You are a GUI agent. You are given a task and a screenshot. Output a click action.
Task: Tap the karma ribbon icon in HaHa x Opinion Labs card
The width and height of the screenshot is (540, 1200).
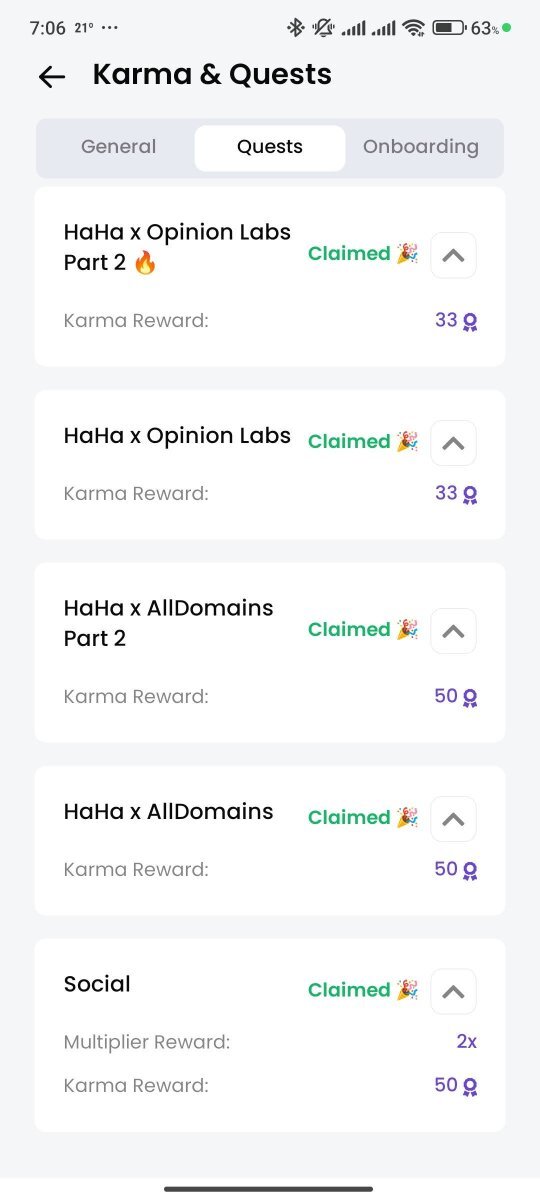470,494
